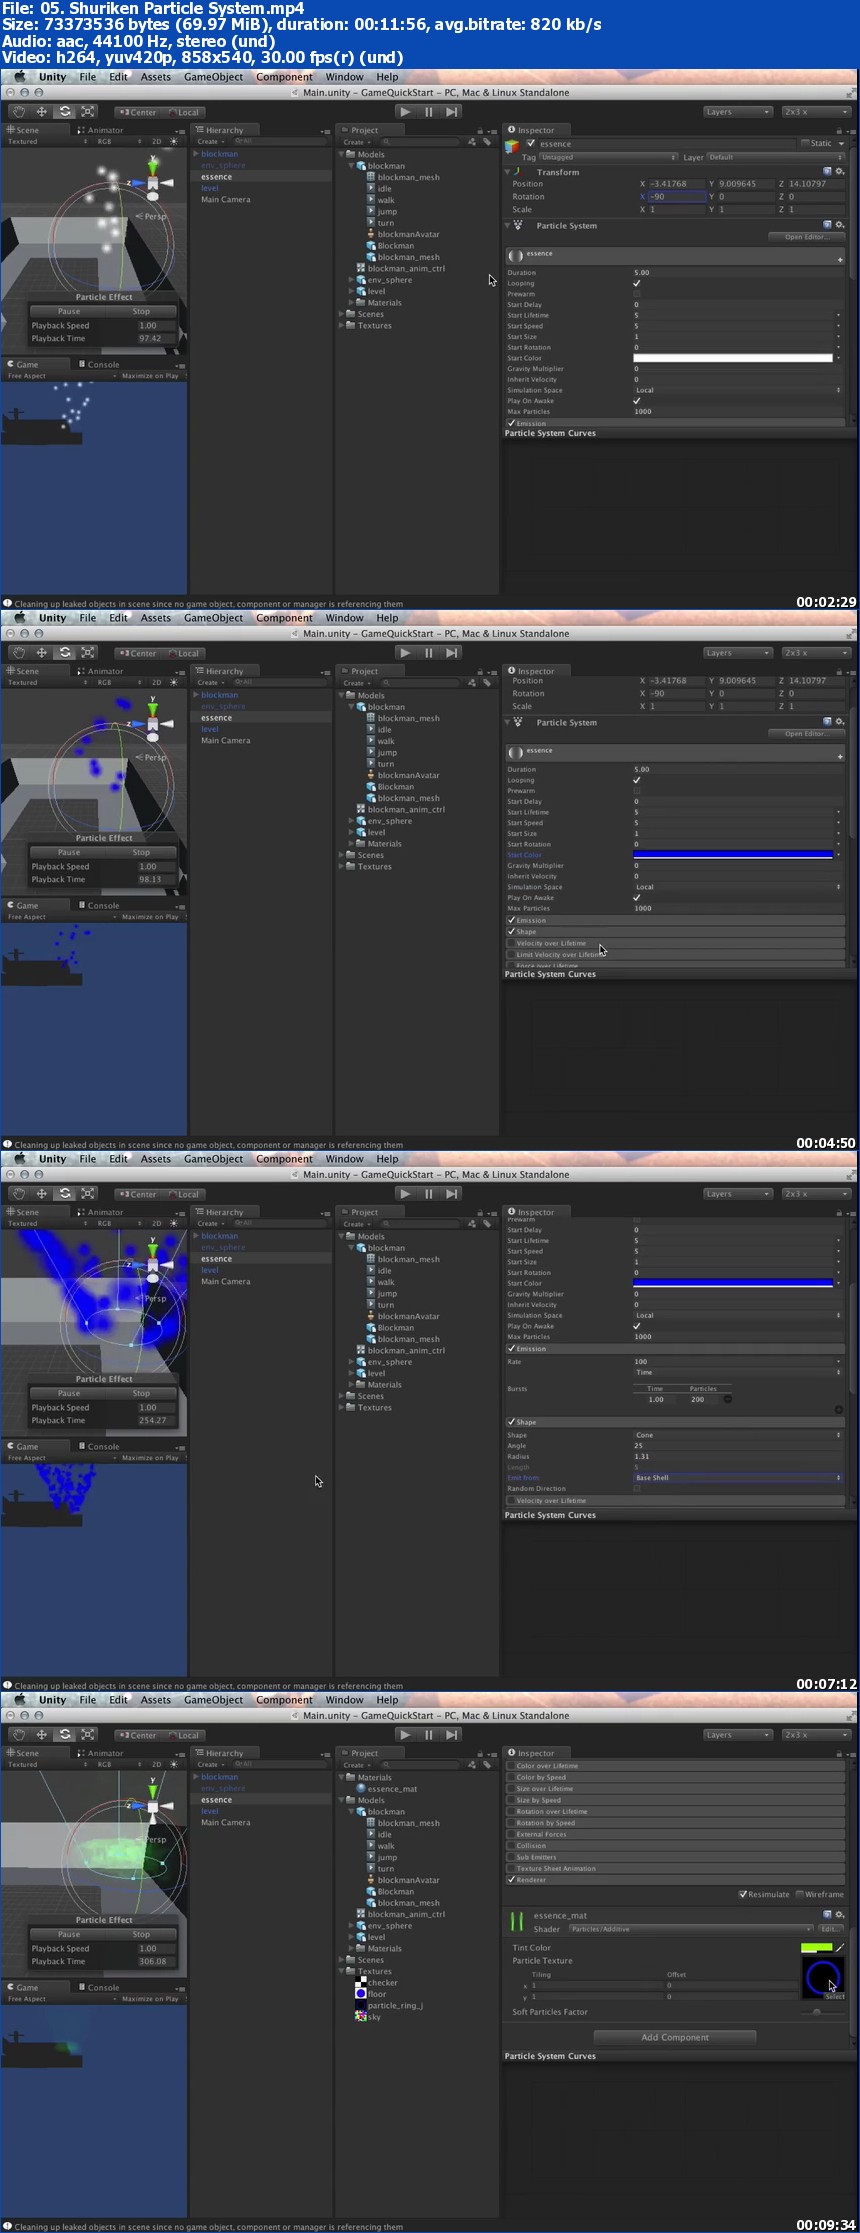Click the eyedropper beside Tint Color

click(840, 1948)
